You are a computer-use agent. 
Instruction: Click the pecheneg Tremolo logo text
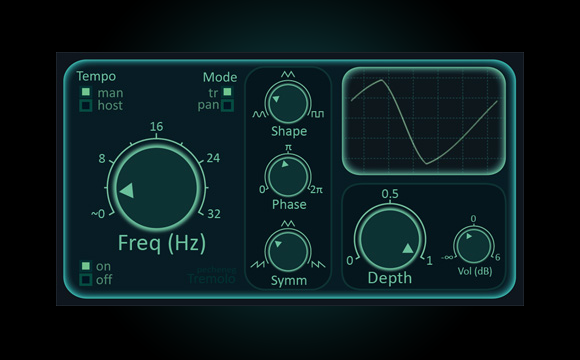[x=212, y=276]
